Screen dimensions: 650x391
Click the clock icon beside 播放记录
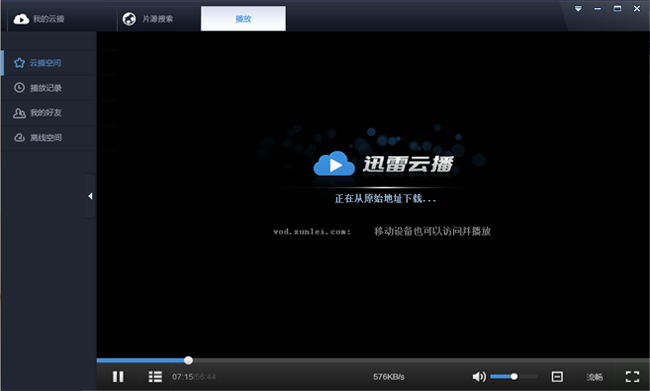[x=19, y=87]
